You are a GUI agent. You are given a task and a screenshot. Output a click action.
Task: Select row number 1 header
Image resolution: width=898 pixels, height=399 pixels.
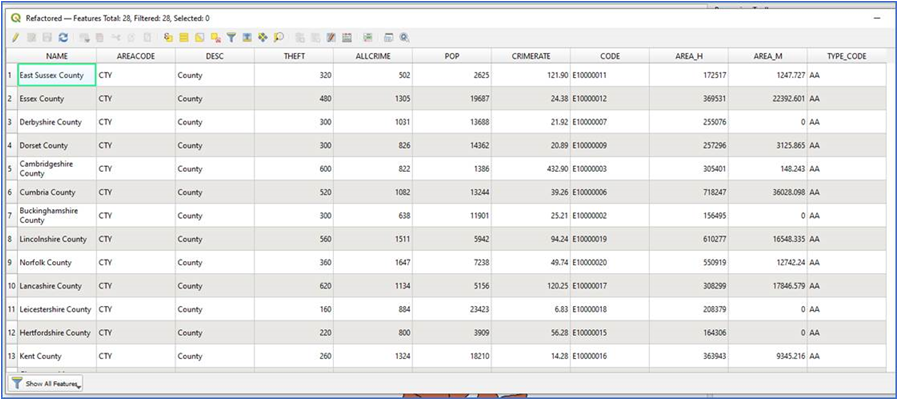point(11,75)
